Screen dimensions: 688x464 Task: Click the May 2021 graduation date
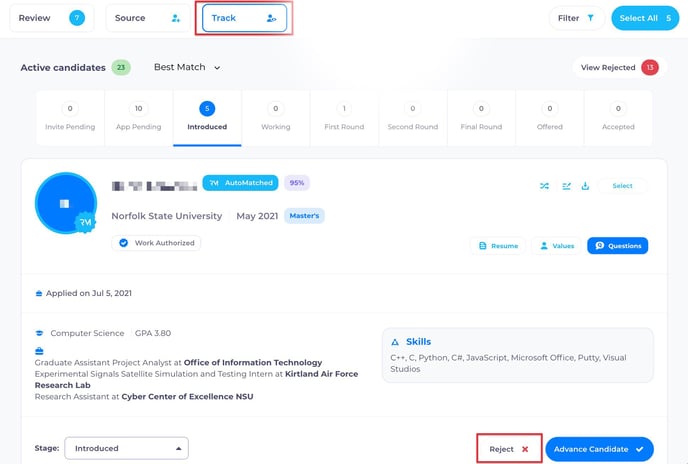[257, 216]
